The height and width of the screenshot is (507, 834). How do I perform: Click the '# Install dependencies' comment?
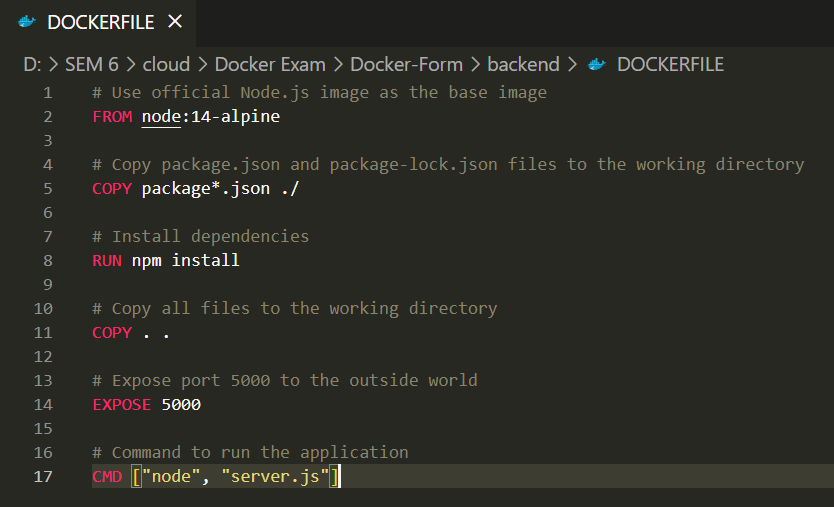[x=201, y=236]
